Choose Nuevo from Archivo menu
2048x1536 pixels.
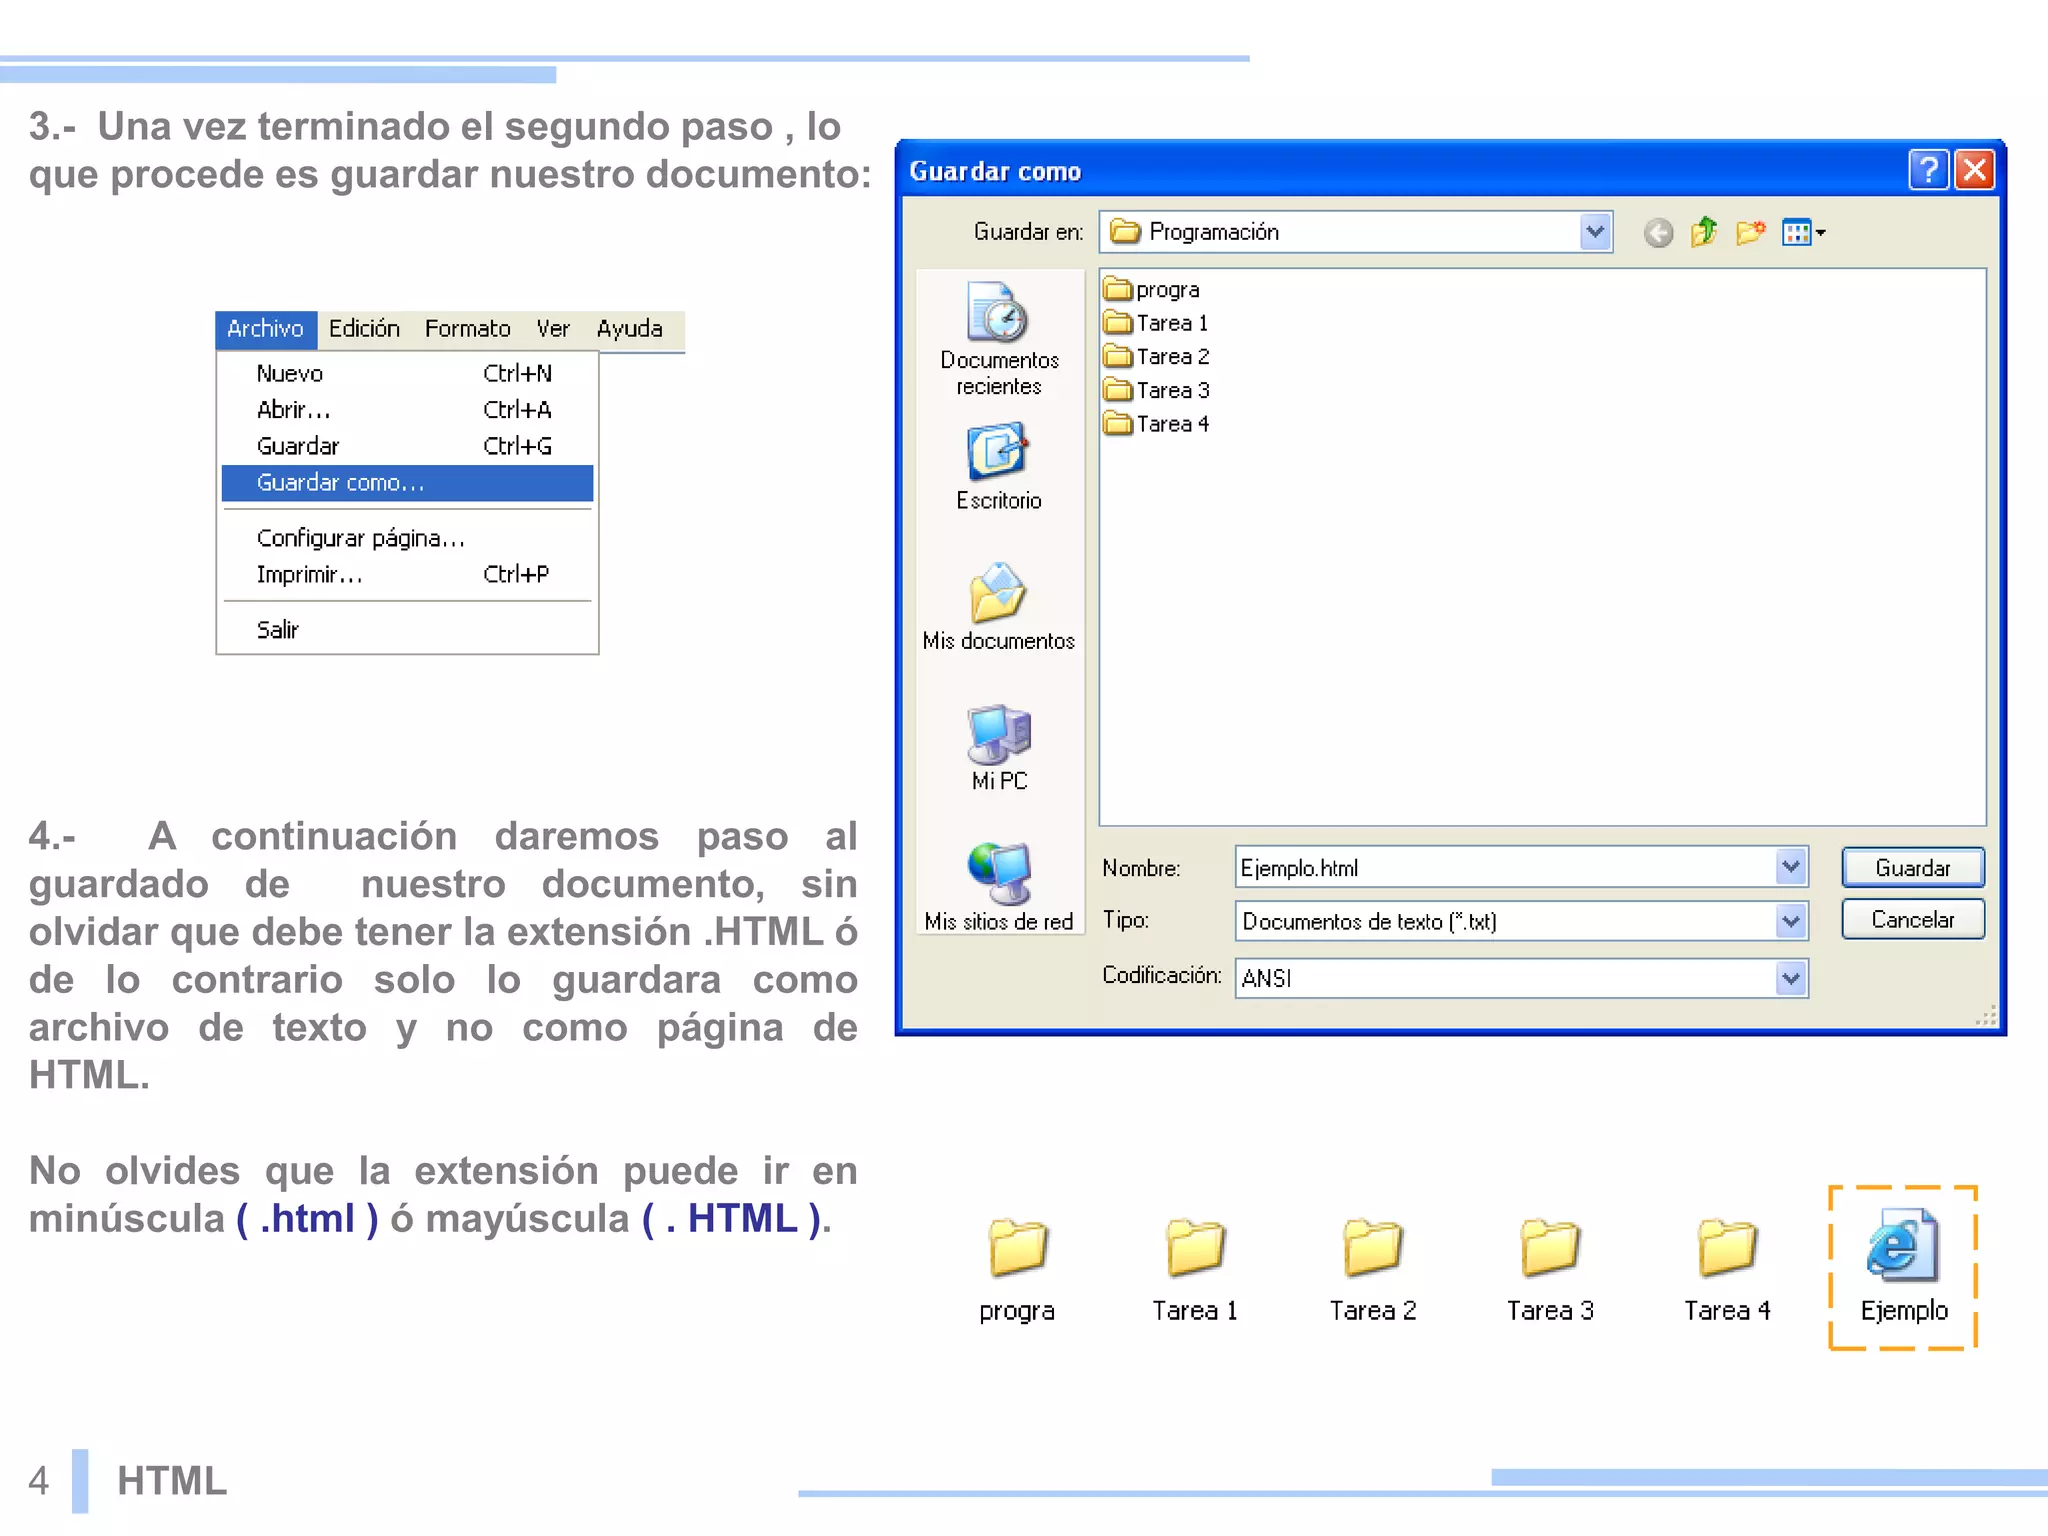click(x=407, y=373)
